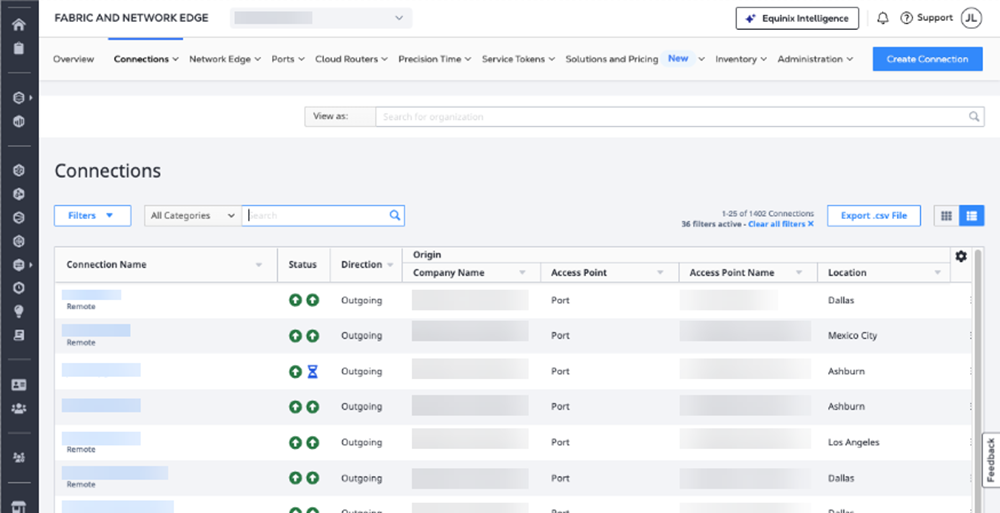
Task: Open the Ports menu
Action: [288, 59]
